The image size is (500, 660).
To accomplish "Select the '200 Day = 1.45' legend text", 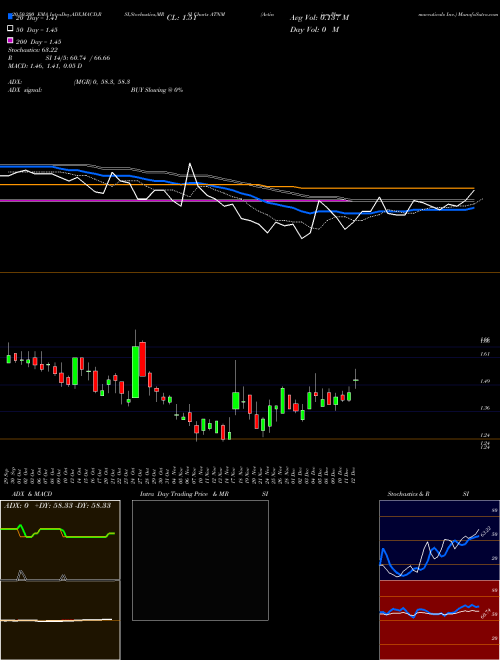I will click(39, 42).
